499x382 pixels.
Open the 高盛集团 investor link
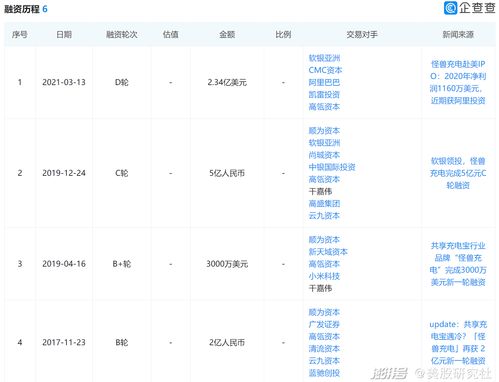[x=324, y=204]
